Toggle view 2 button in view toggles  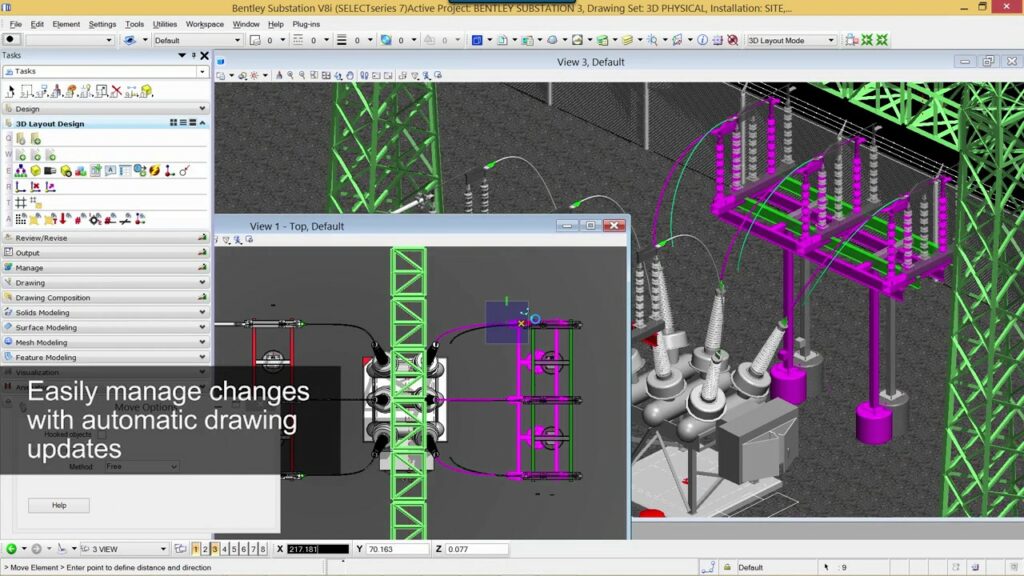(x=205, y=549)
